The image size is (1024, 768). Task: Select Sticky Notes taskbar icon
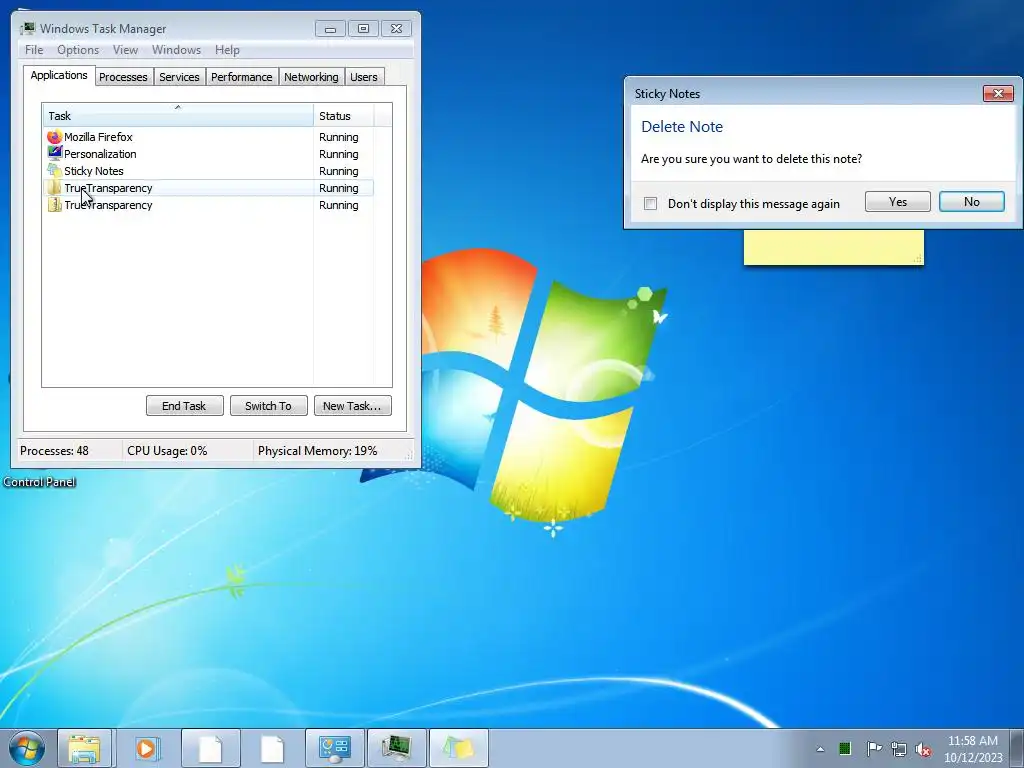pos(458,748)
